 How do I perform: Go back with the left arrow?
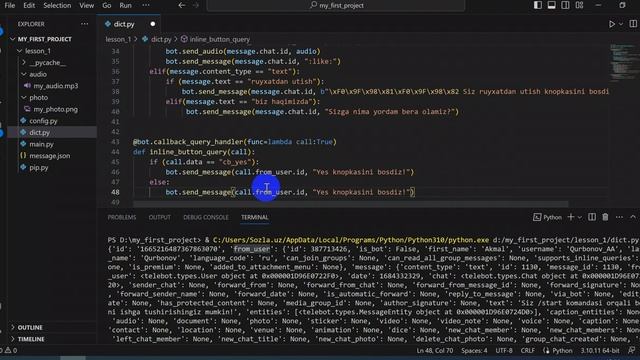tap(182, 5)
